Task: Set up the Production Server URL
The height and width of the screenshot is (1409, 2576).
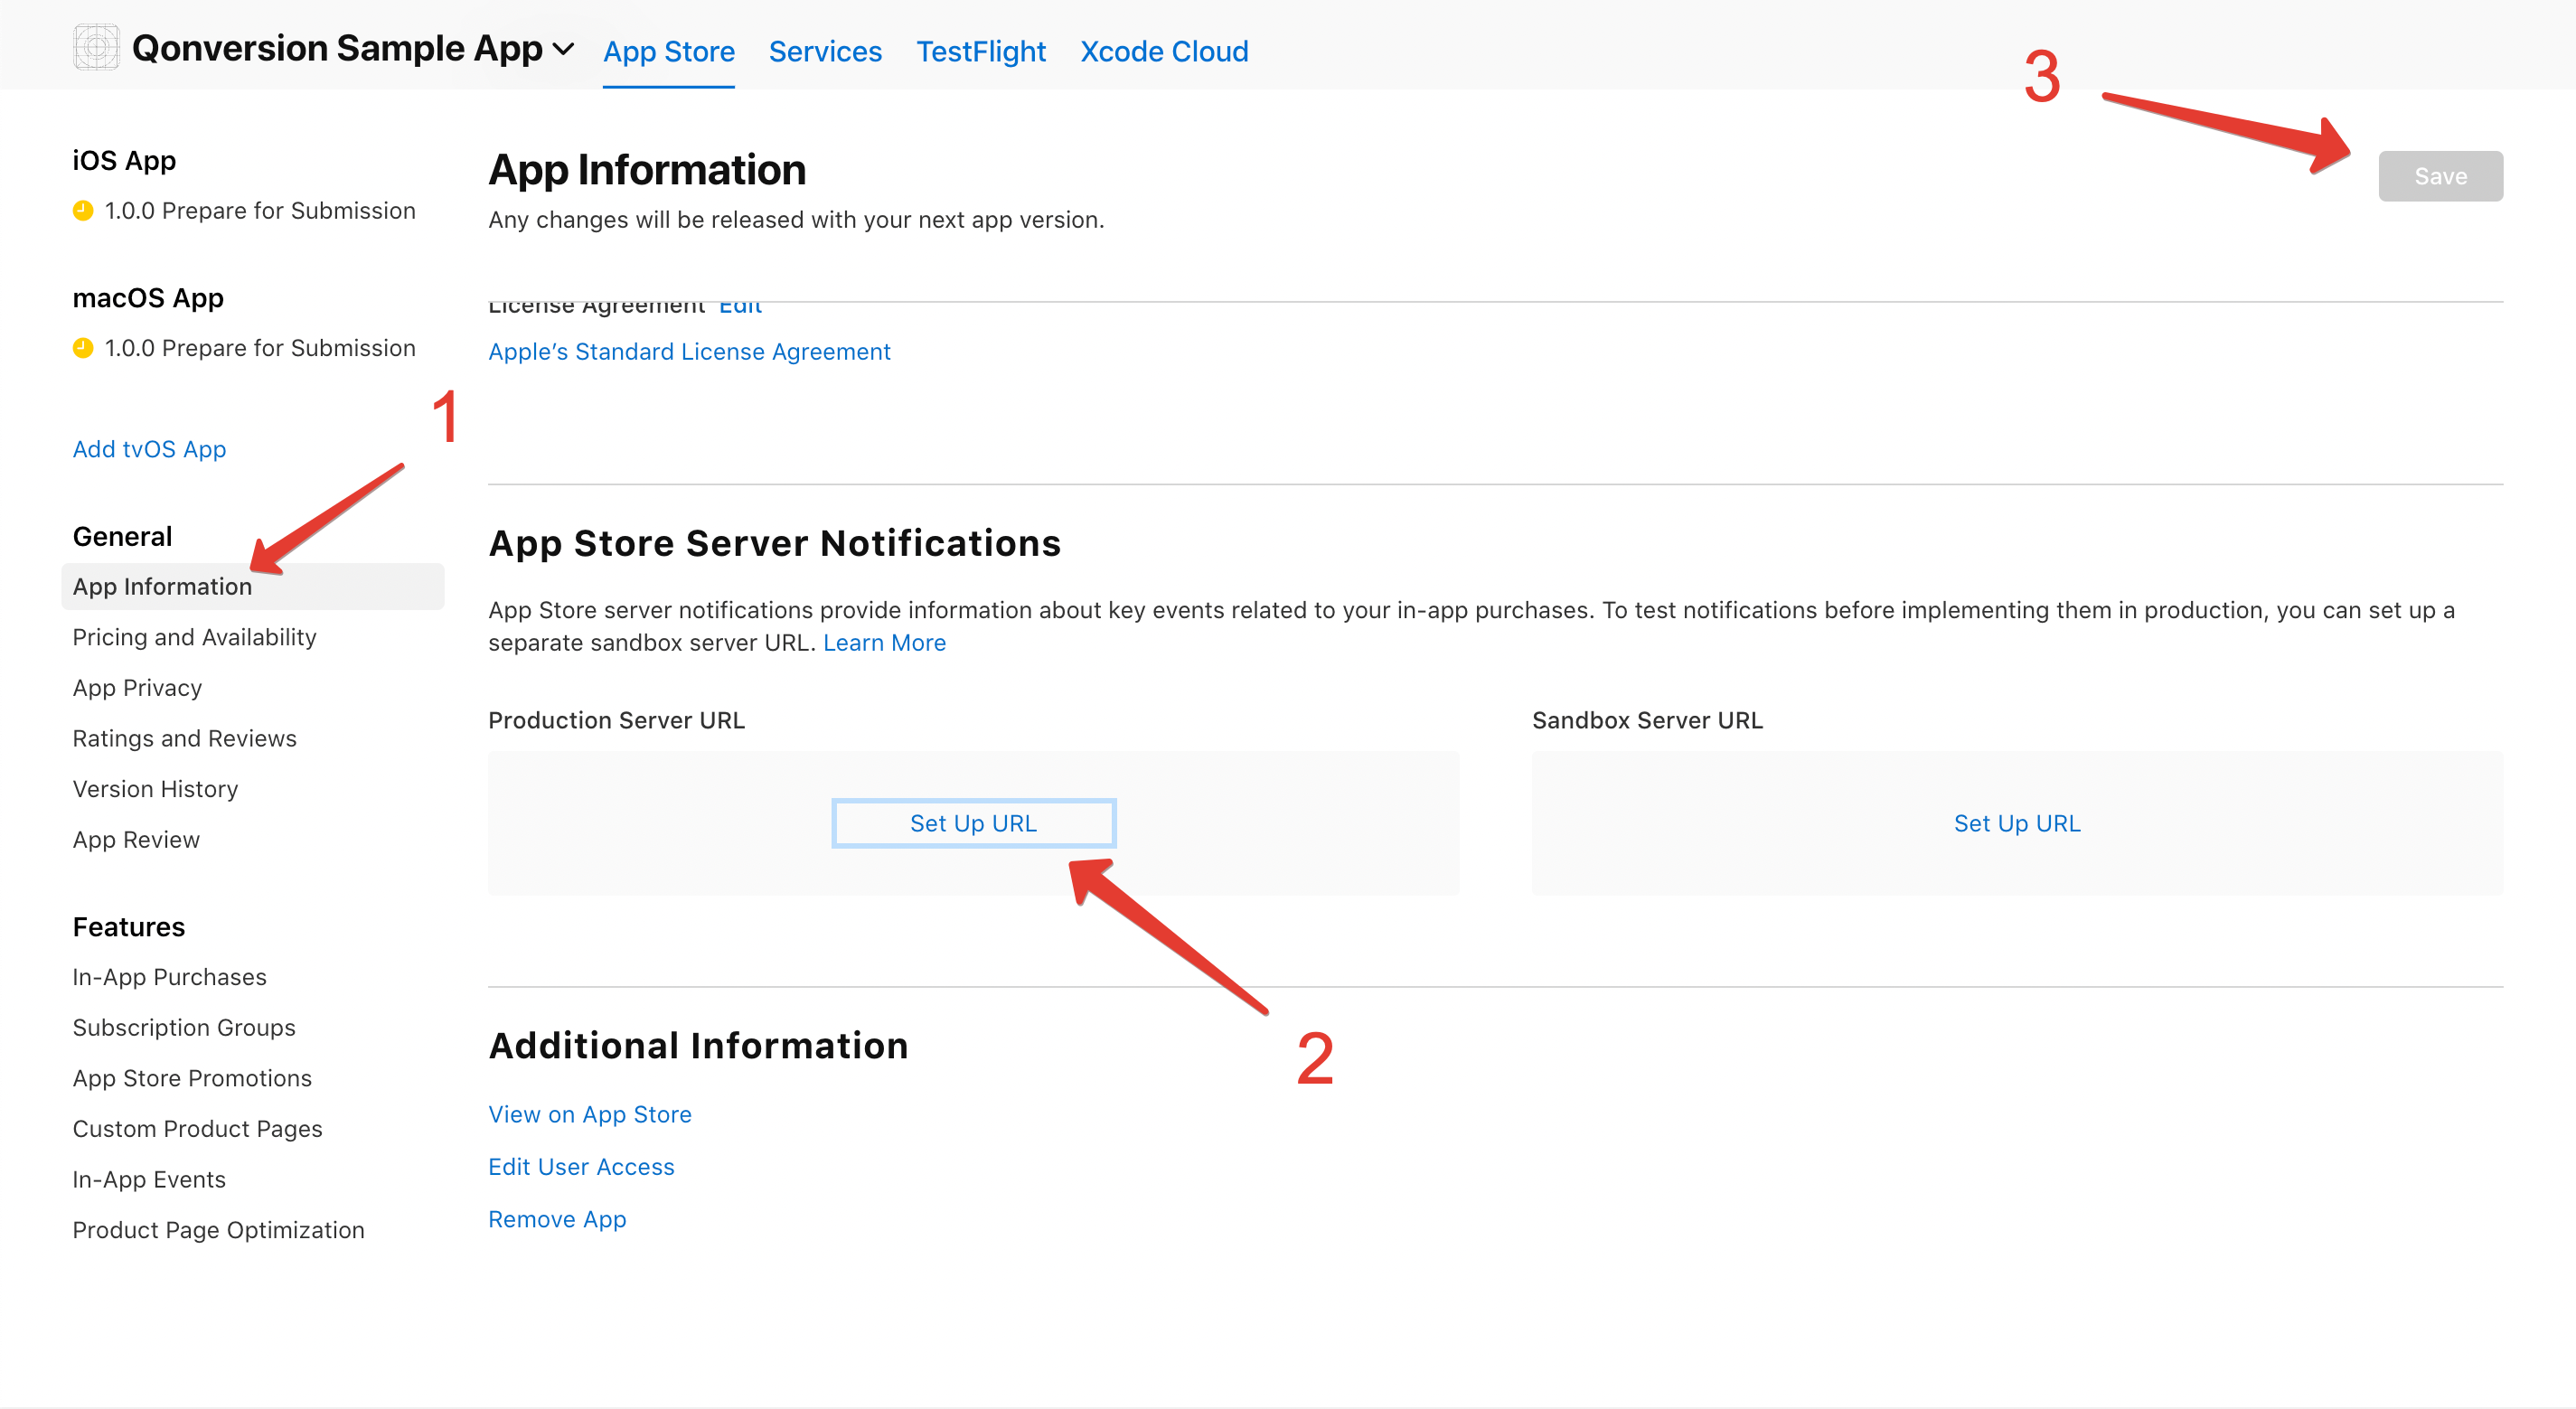Action: [x=973, y=823]
